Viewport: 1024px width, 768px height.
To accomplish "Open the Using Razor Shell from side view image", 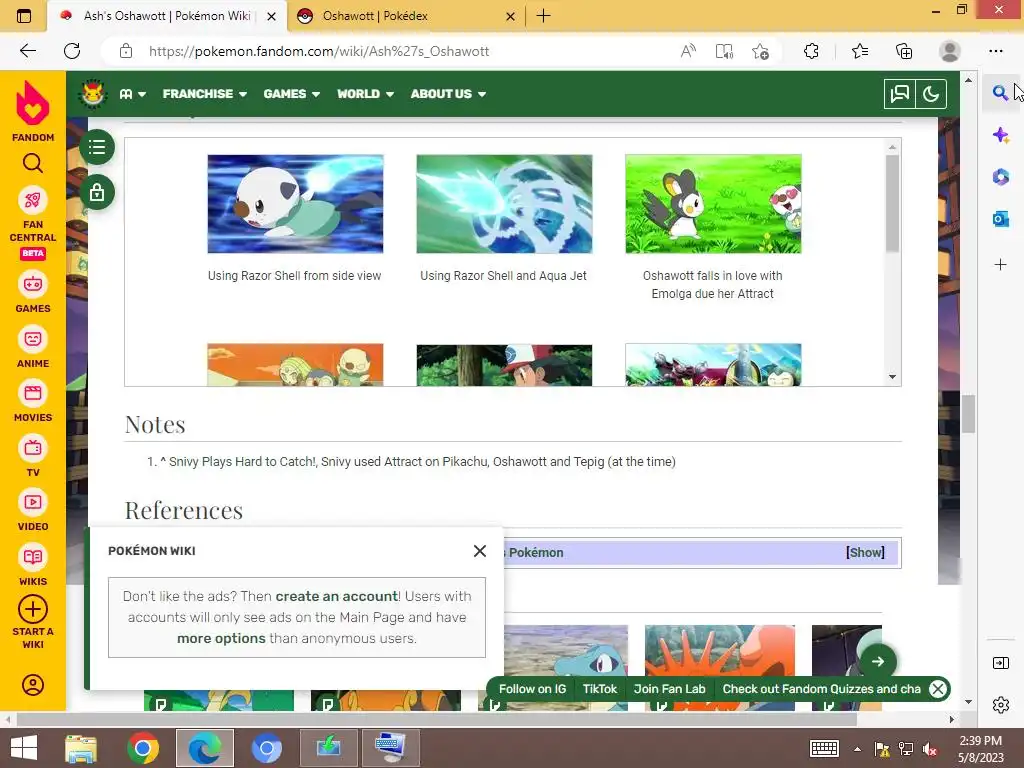I will pyautogui.click(x=295, y=204).
